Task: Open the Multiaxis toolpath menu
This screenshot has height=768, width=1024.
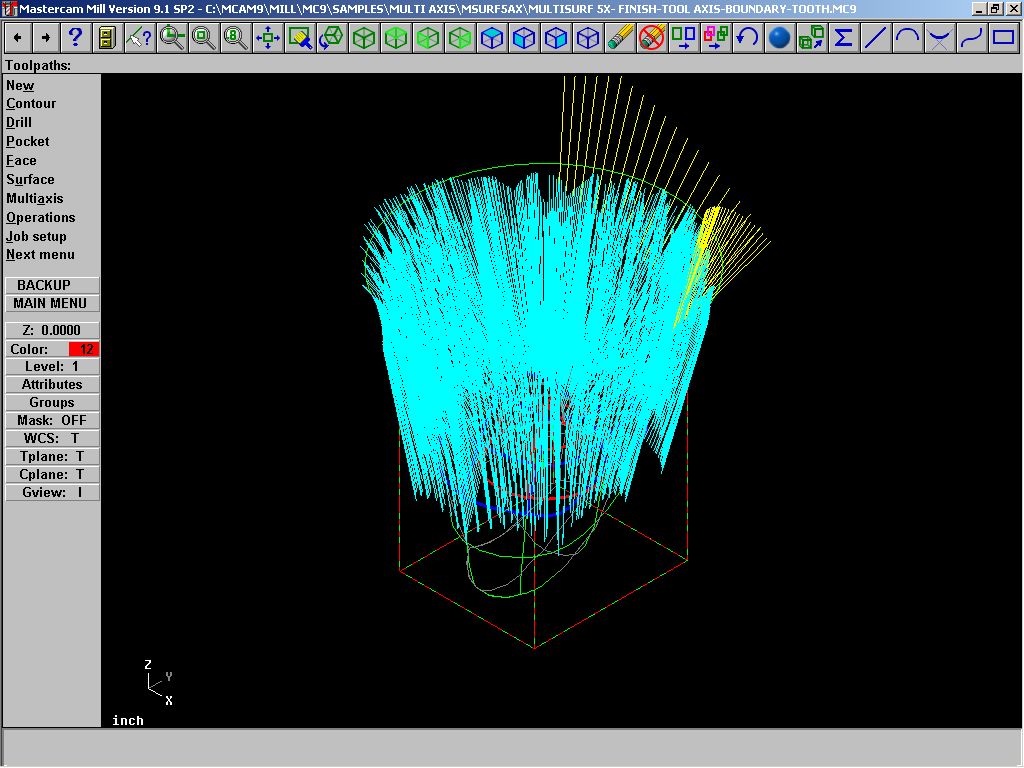Action: [35, 199]
